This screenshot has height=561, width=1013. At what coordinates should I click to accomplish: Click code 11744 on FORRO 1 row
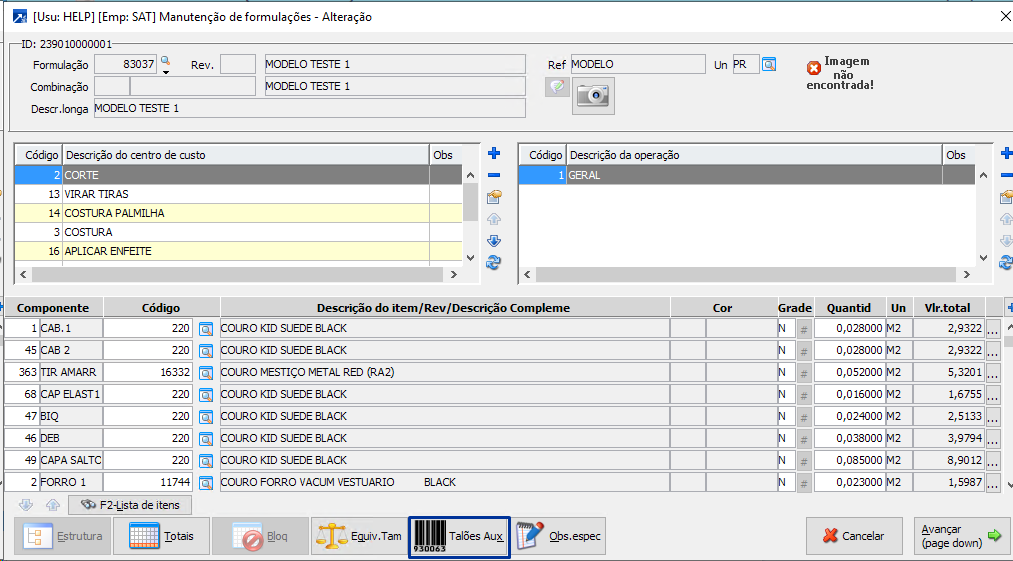tap(147, 483)
